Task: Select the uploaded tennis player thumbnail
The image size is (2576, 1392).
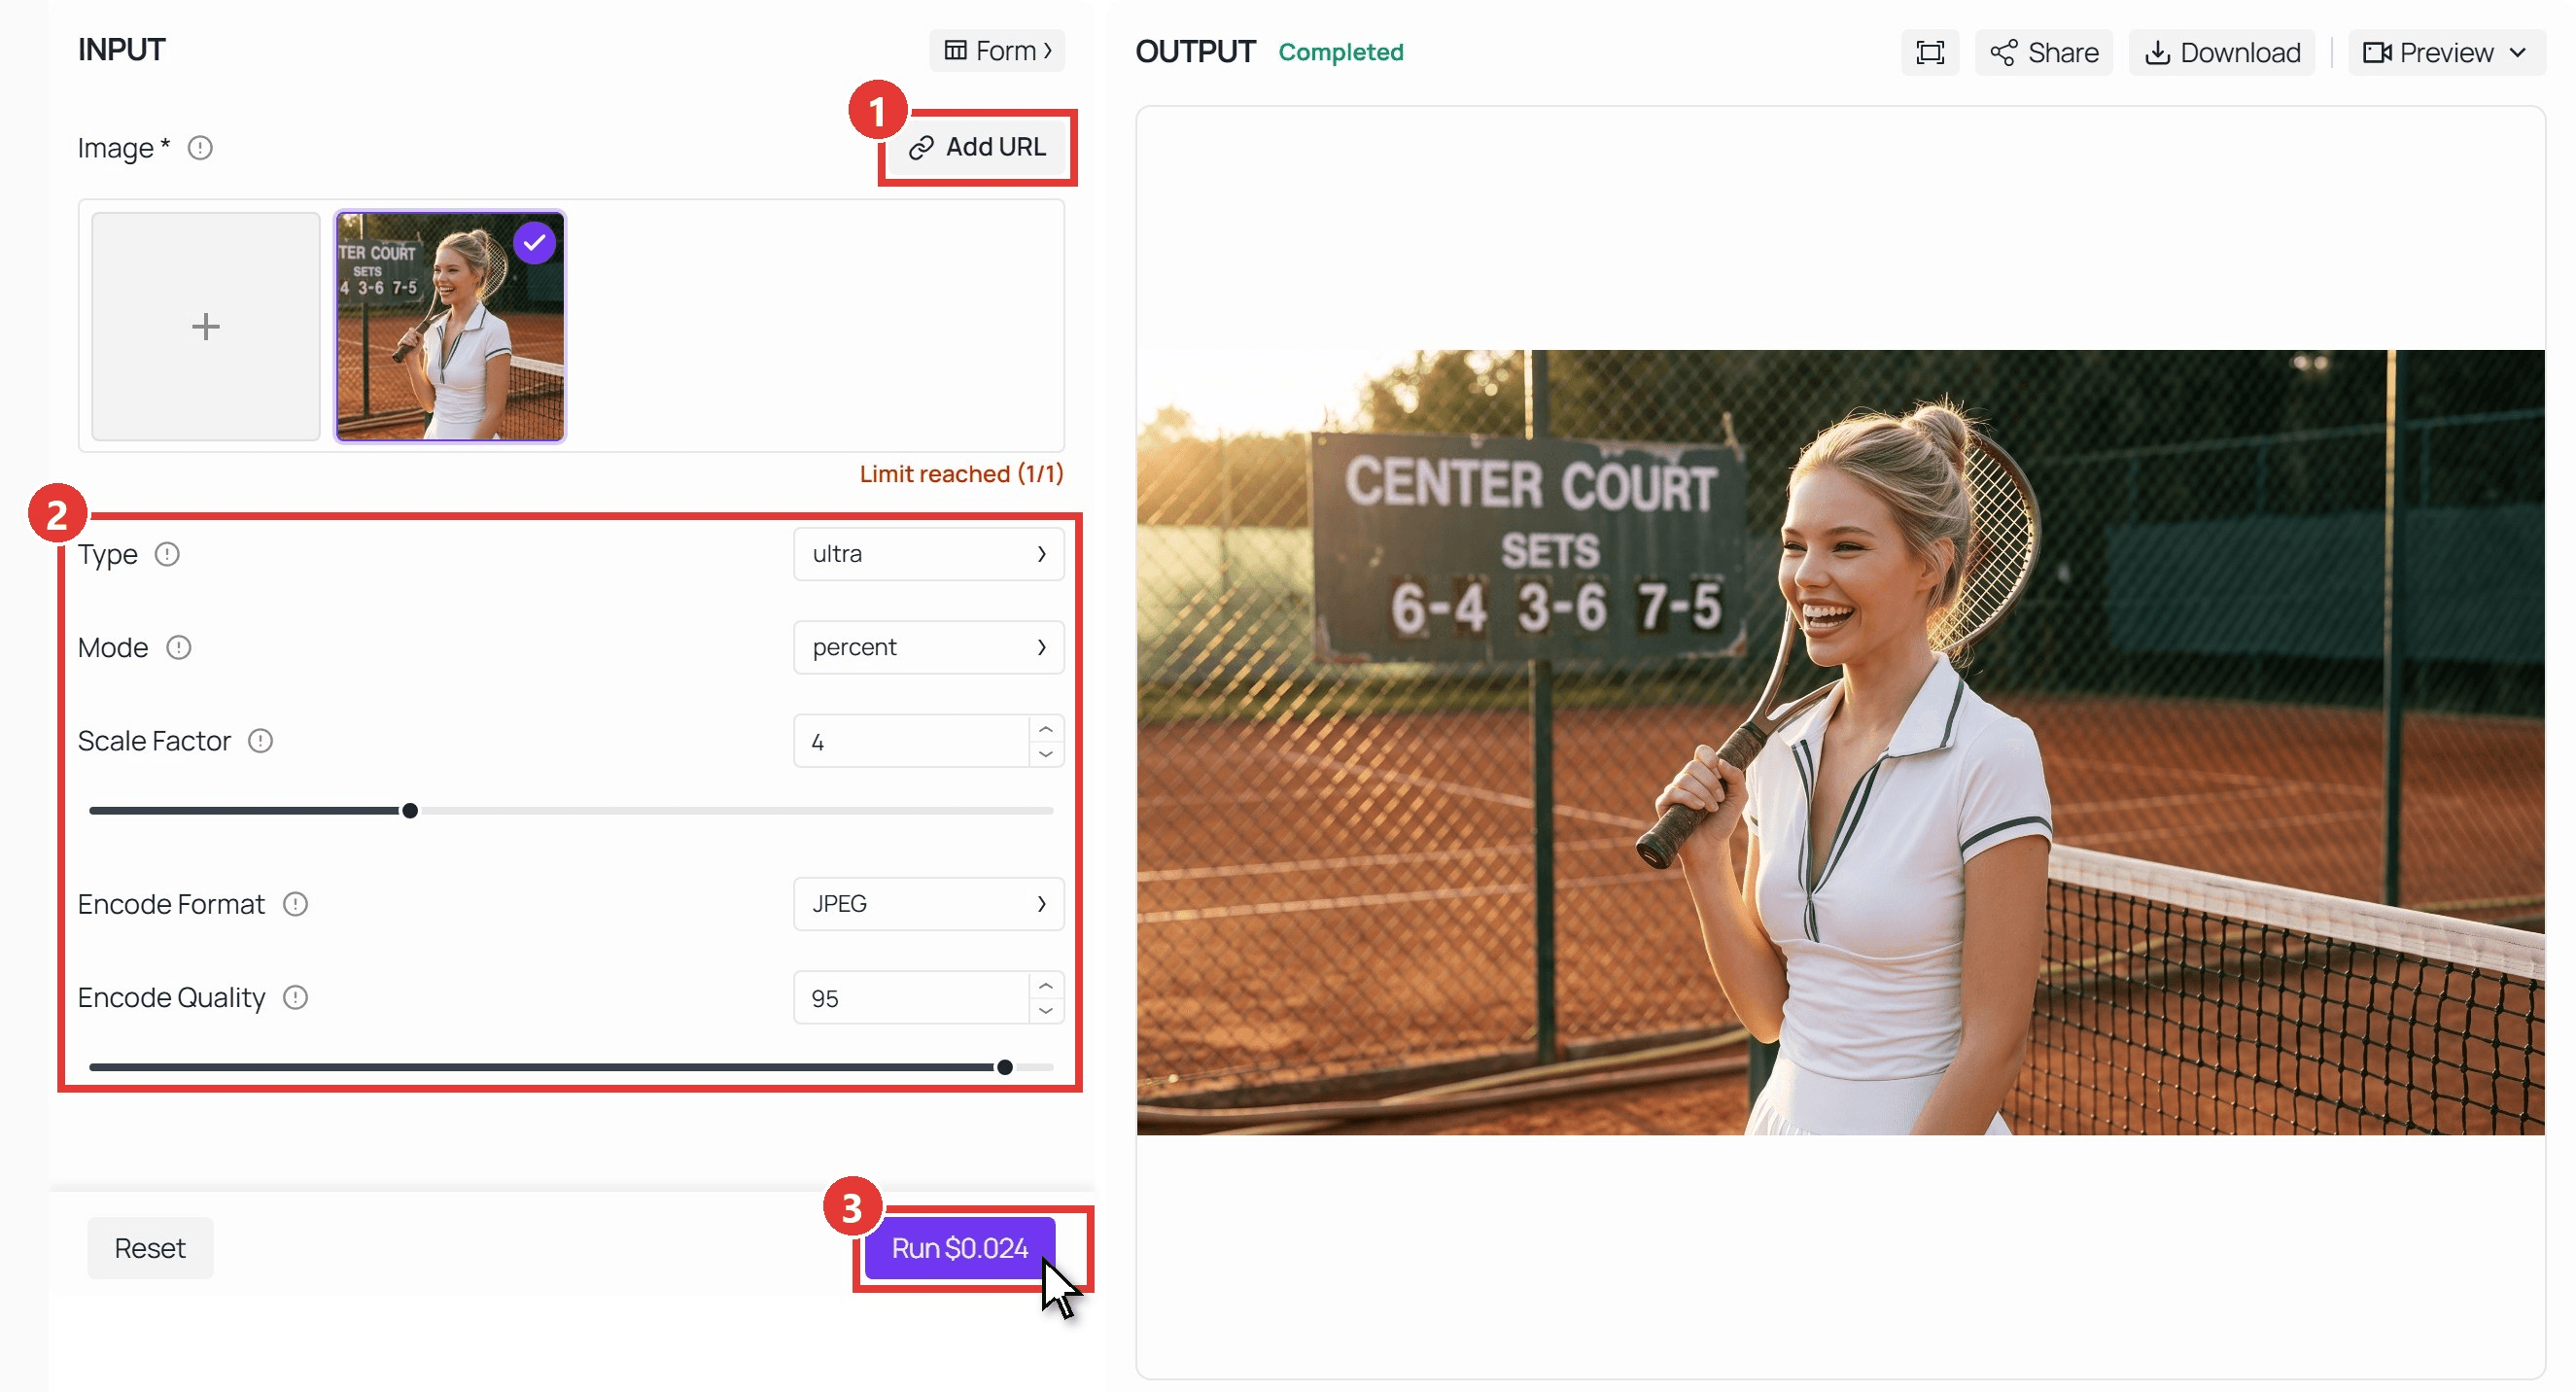Action: [x=450, y=326]
